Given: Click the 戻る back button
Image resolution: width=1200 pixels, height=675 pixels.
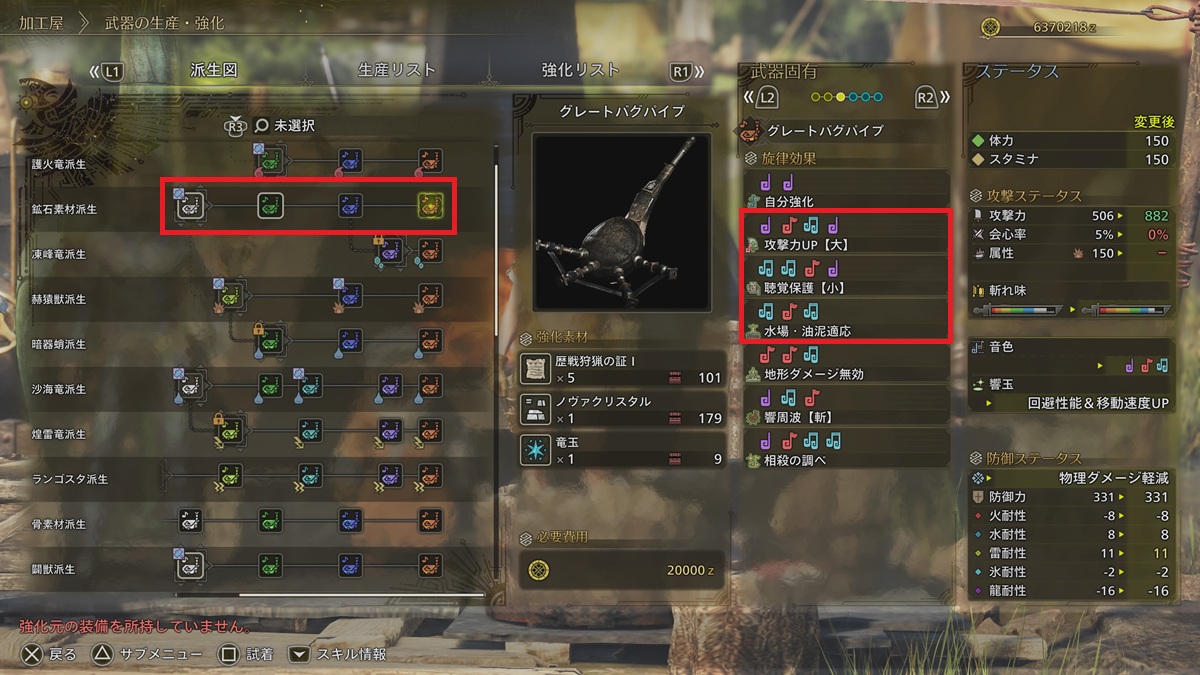Looking at the screenshot, I should click(49, 654).
